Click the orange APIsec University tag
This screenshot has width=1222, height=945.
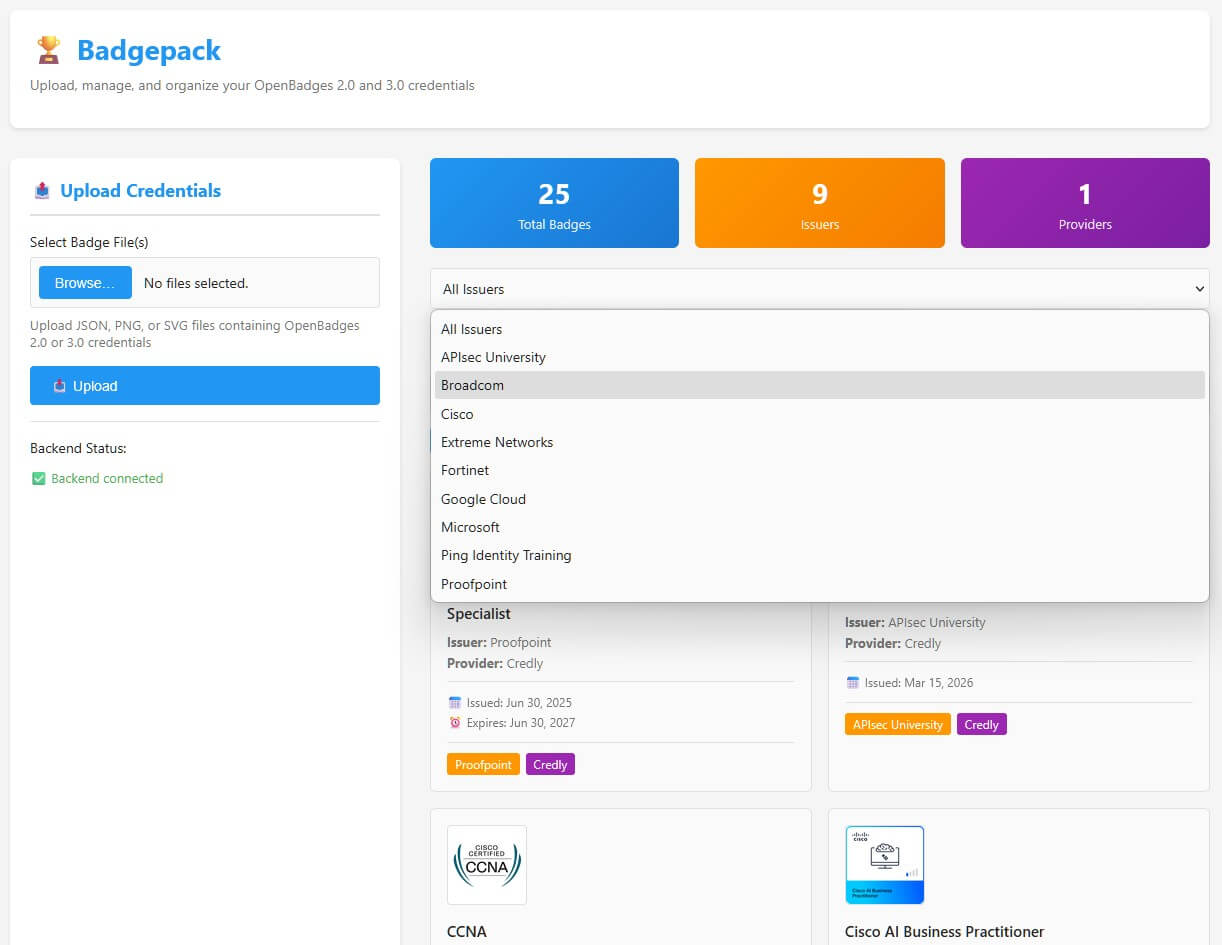tap(897, 724)
